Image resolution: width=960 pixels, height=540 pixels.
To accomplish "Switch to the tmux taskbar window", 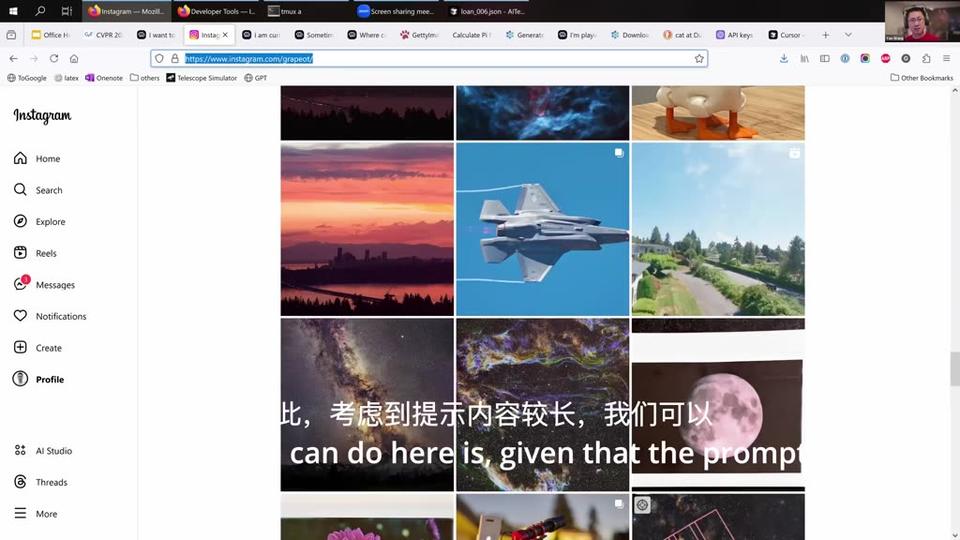I will [x=305, y=11].
